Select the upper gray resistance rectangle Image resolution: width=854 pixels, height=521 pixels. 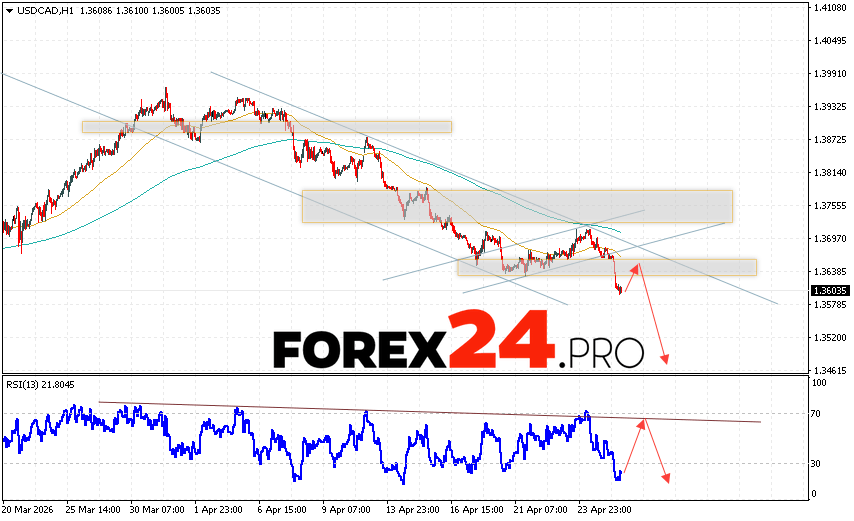coord(266,127)
